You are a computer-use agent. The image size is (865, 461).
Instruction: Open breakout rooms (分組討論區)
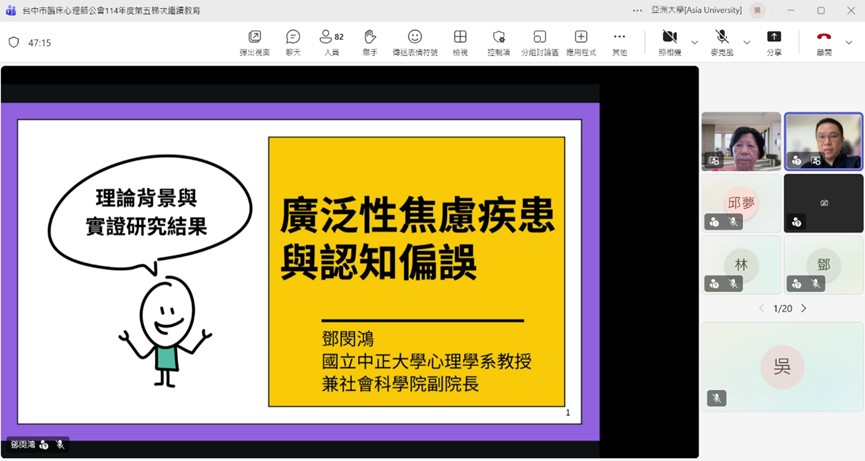tap(539, 42)
